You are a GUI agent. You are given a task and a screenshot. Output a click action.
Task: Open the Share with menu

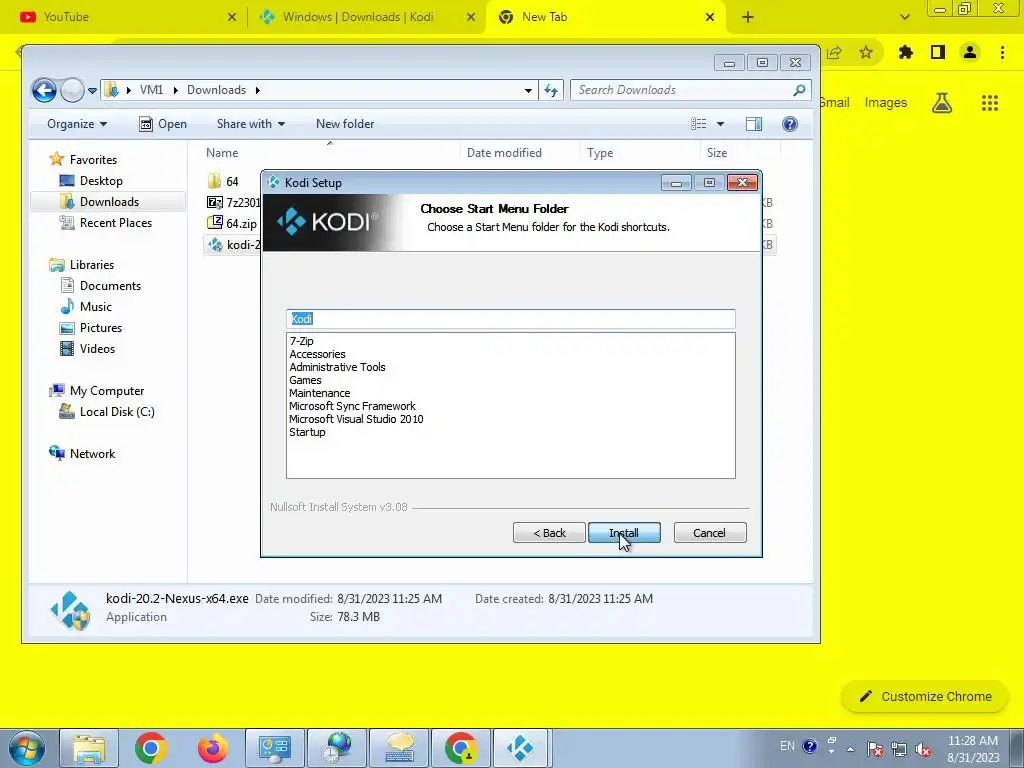[251, 124]
